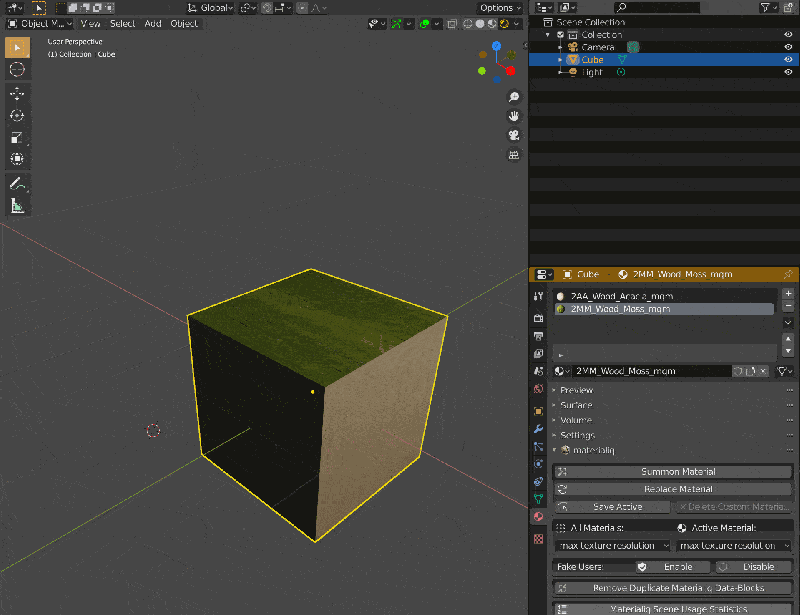Open the Output properties tab
This screenshot has height=615, width=800.
538,336
